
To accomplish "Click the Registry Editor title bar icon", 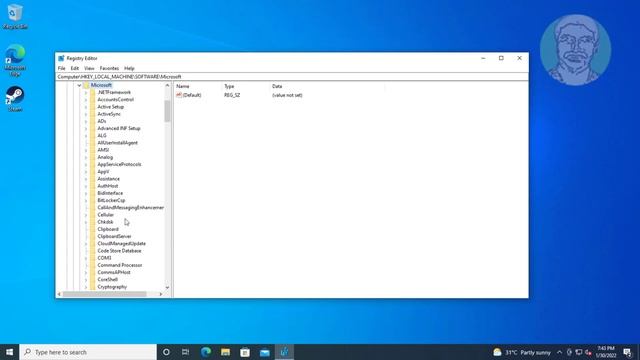I will (x=61, y=58).
